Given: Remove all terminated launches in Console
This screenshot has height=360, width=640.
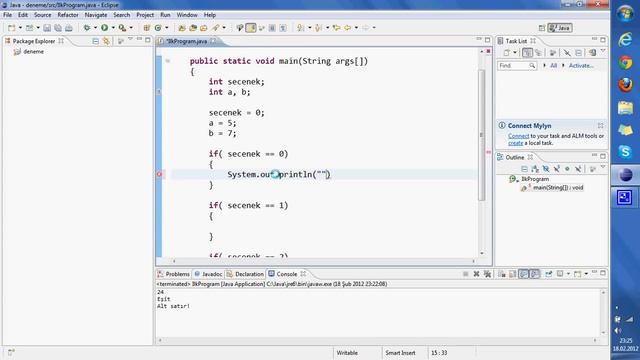Looking at the screenshot, I should [487, 274].
